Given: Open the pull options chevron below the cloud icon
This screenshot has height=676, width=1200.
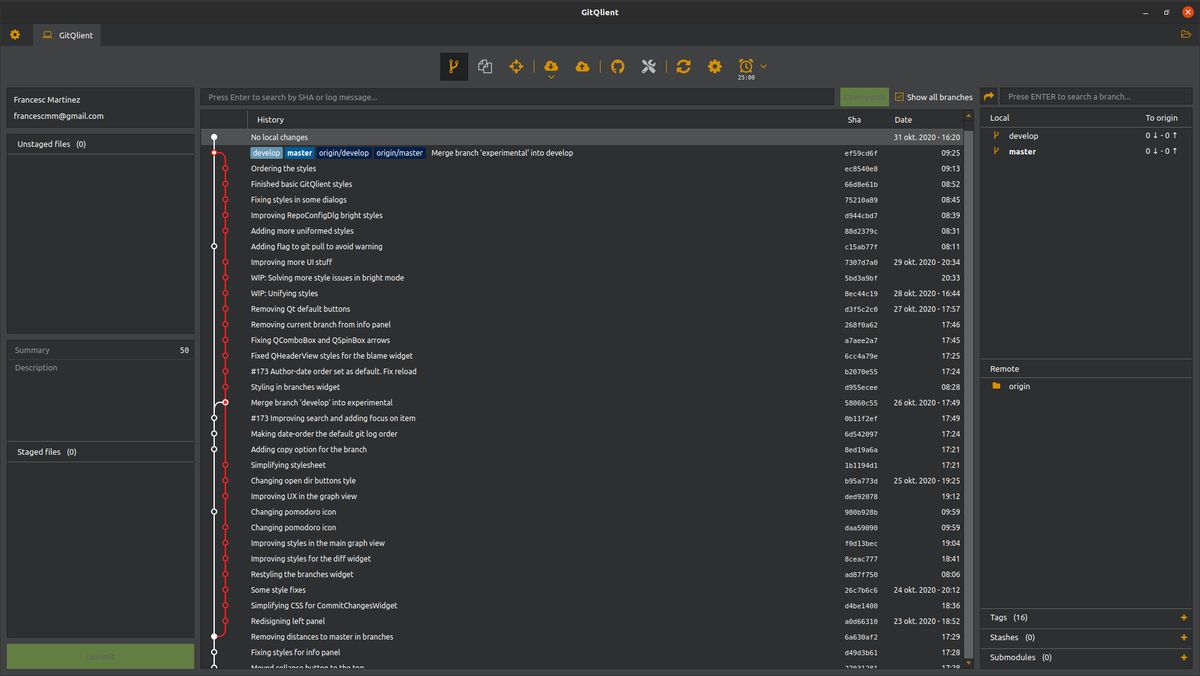Looking at the screenshot, I should point(550,78).
